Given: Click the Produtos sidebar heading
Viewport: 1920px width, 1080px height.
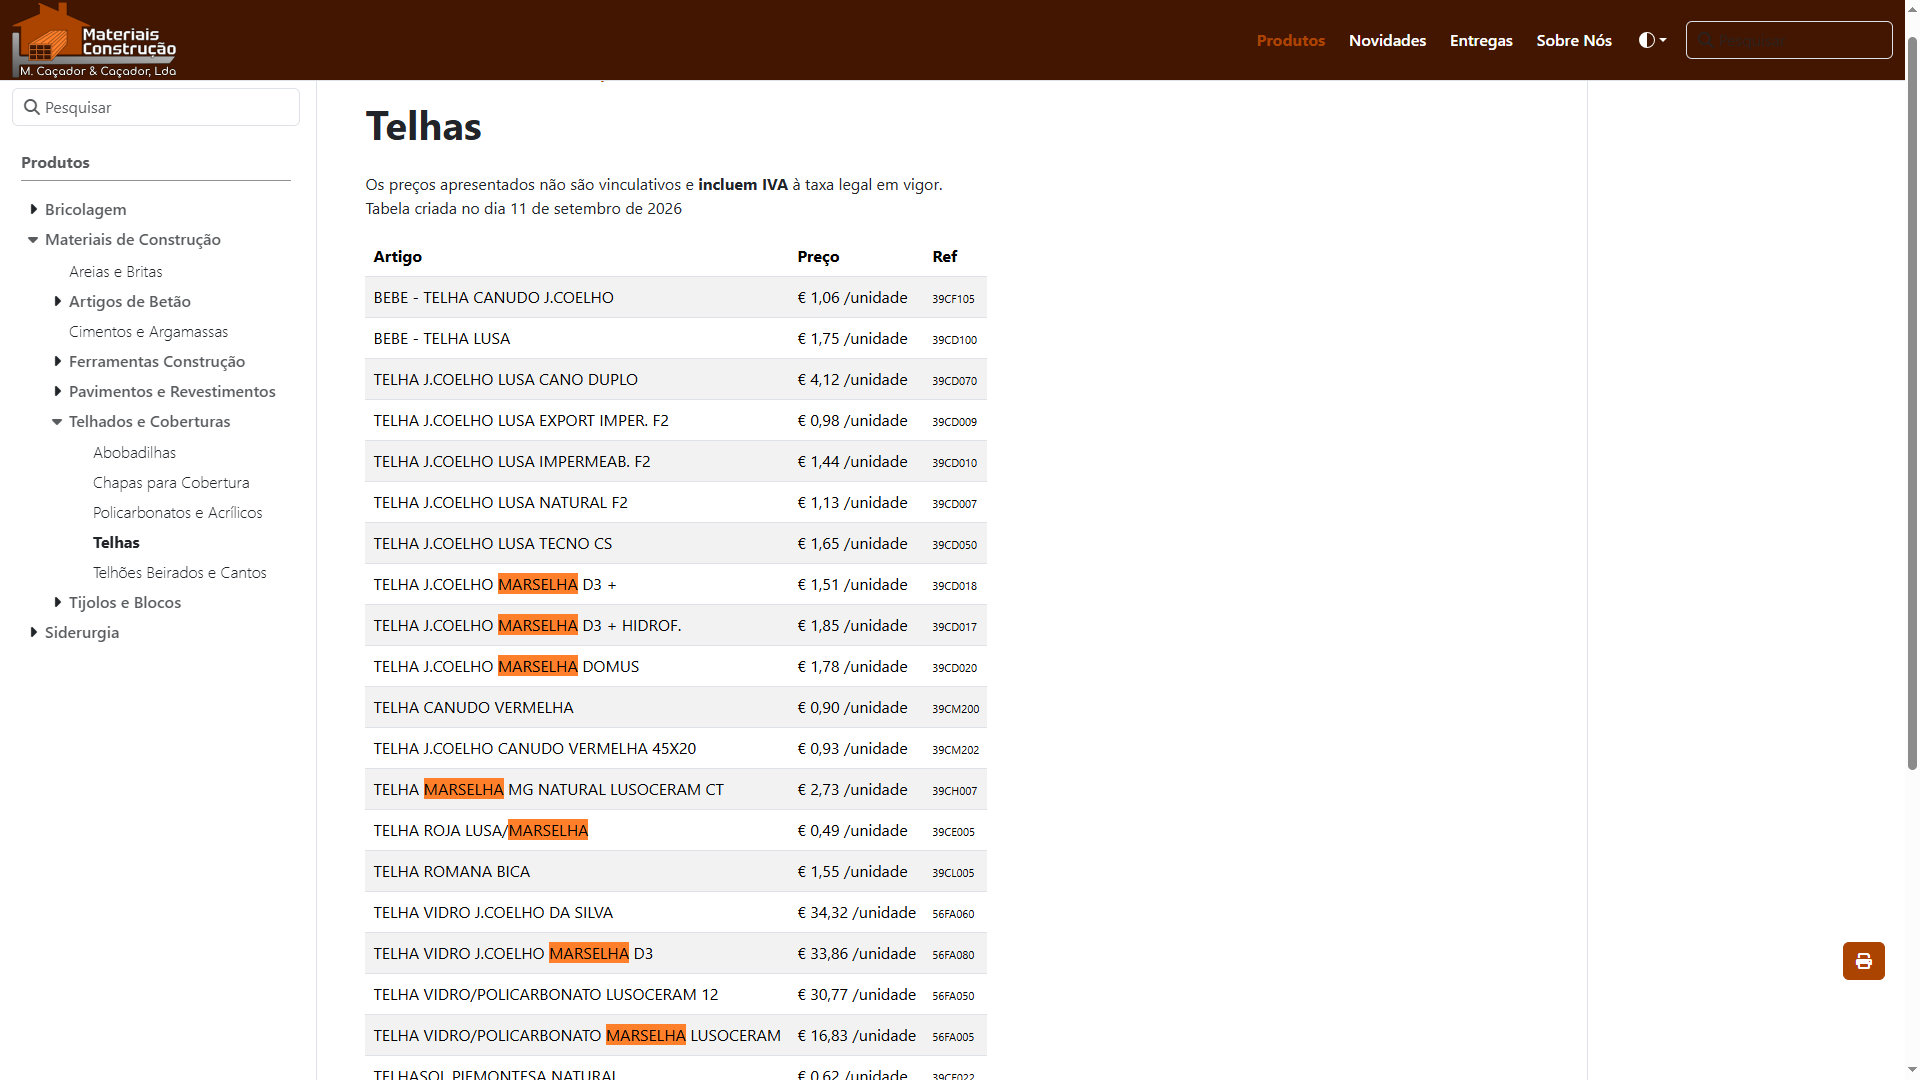Looking at the screenshot, I should click(55, 162).
